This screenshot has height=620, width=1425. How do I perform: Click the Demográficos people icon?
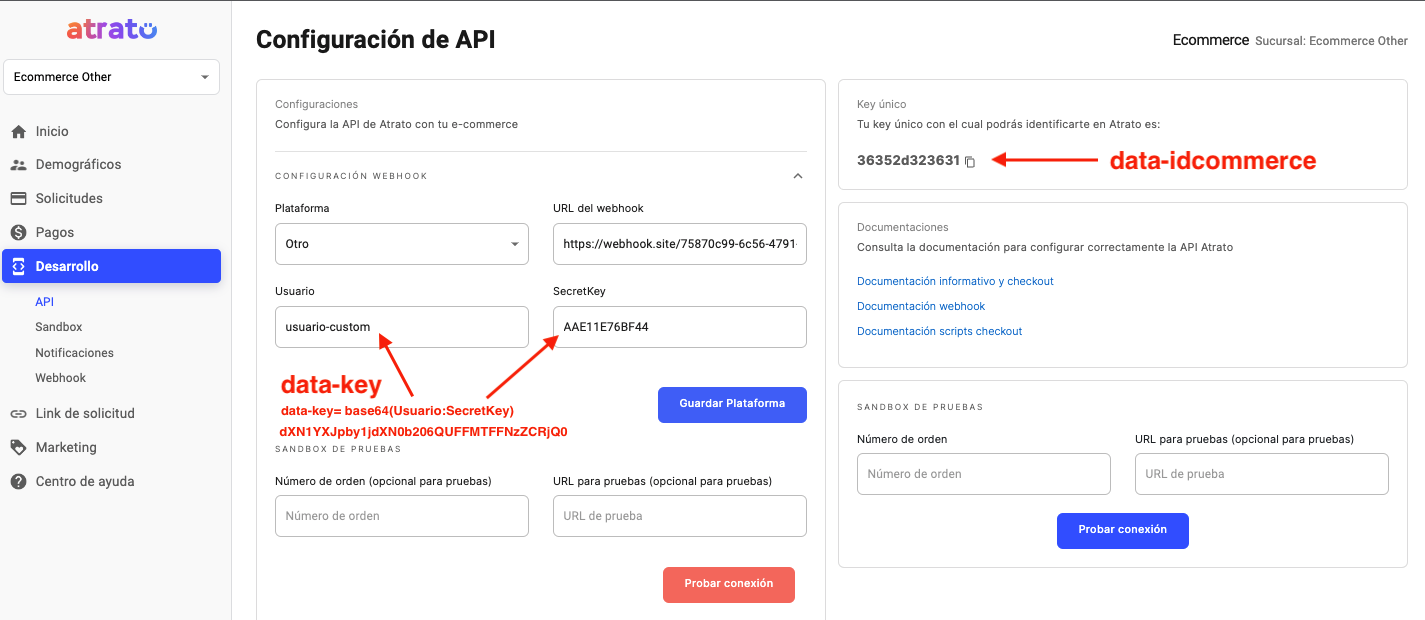point(18,164)
